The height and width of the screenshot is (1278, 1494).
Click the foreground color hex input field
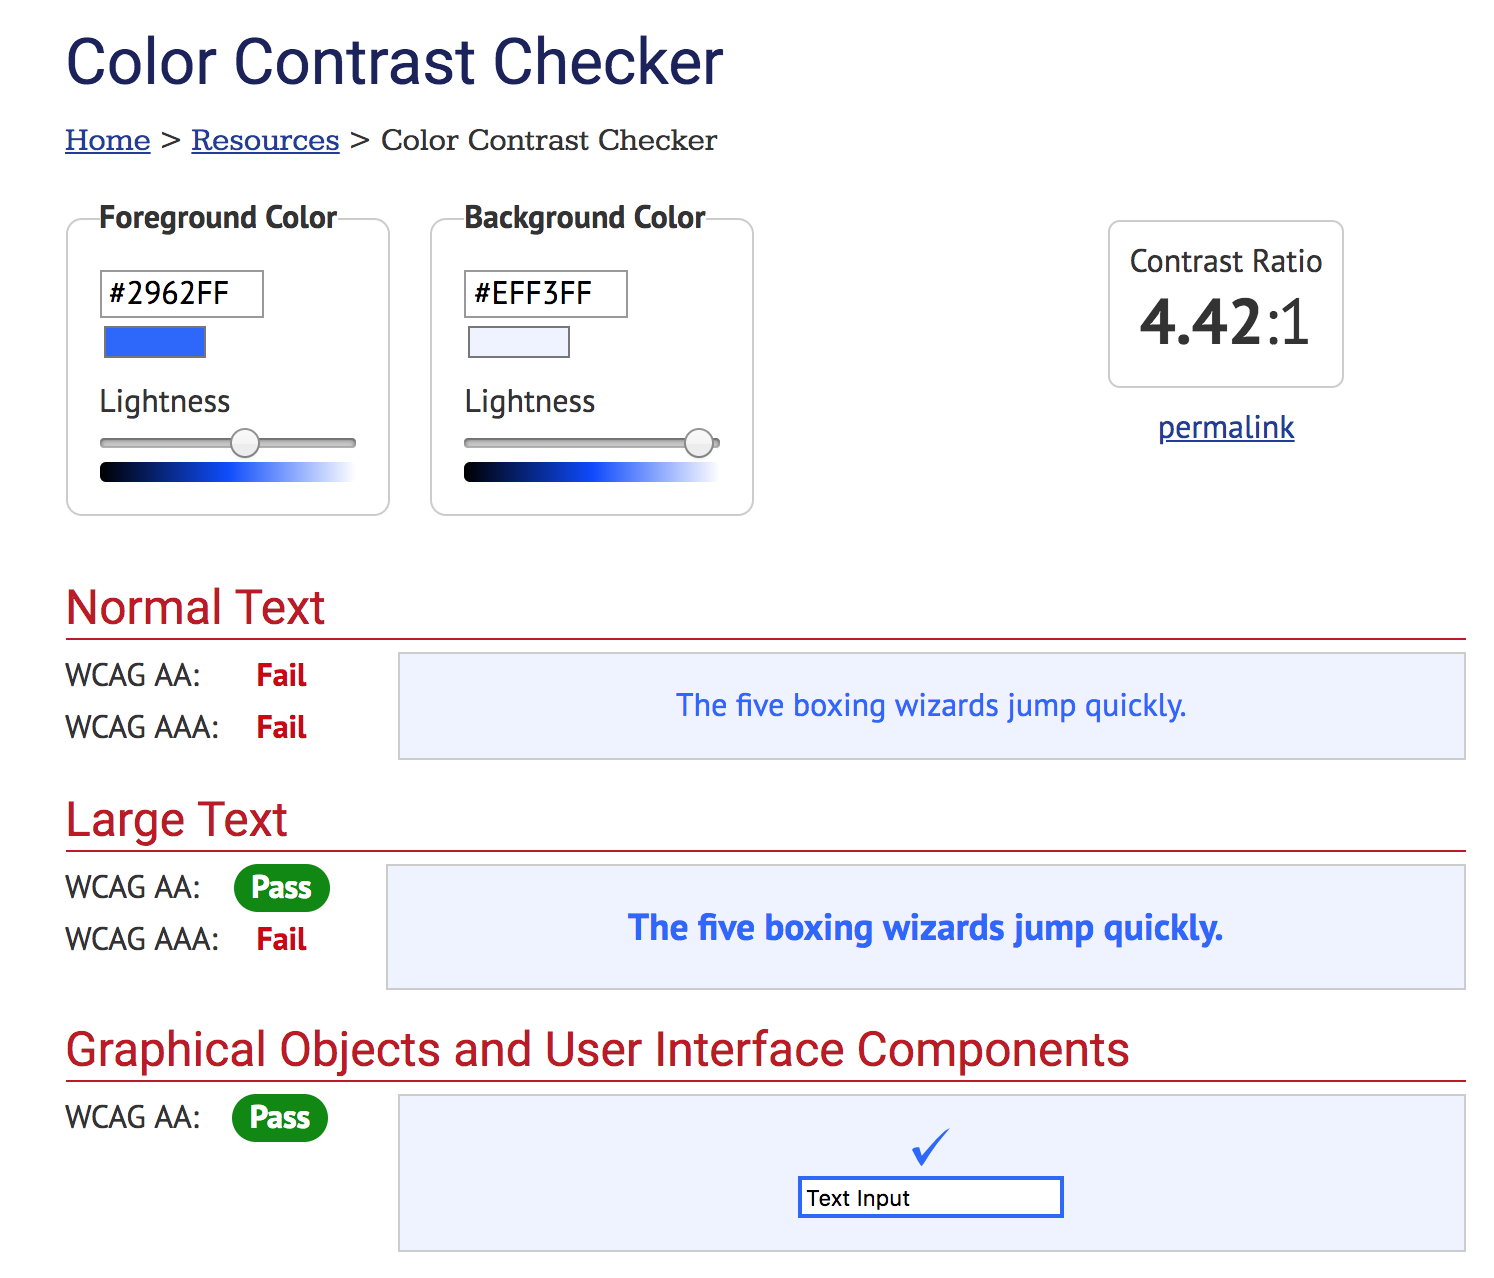coord(181,293)
